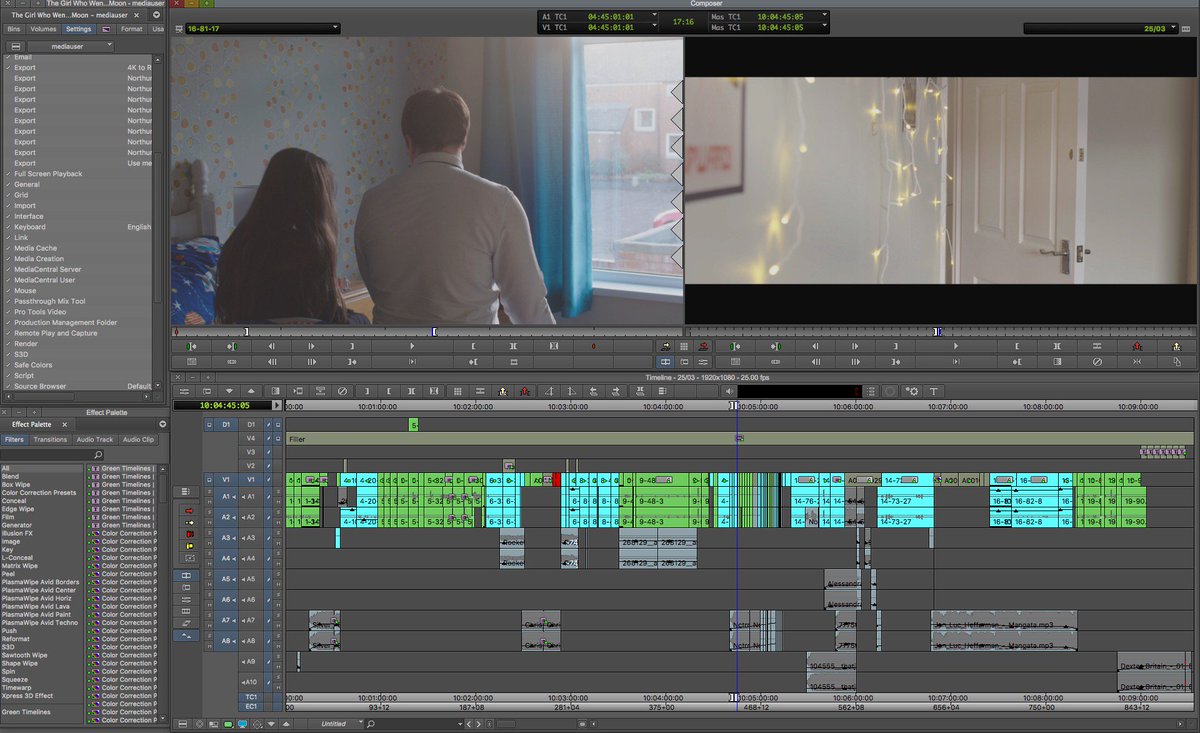Open timeline settings gear icon
The width and height of the screenshot is (1200, 733).
tap(911, 391)
